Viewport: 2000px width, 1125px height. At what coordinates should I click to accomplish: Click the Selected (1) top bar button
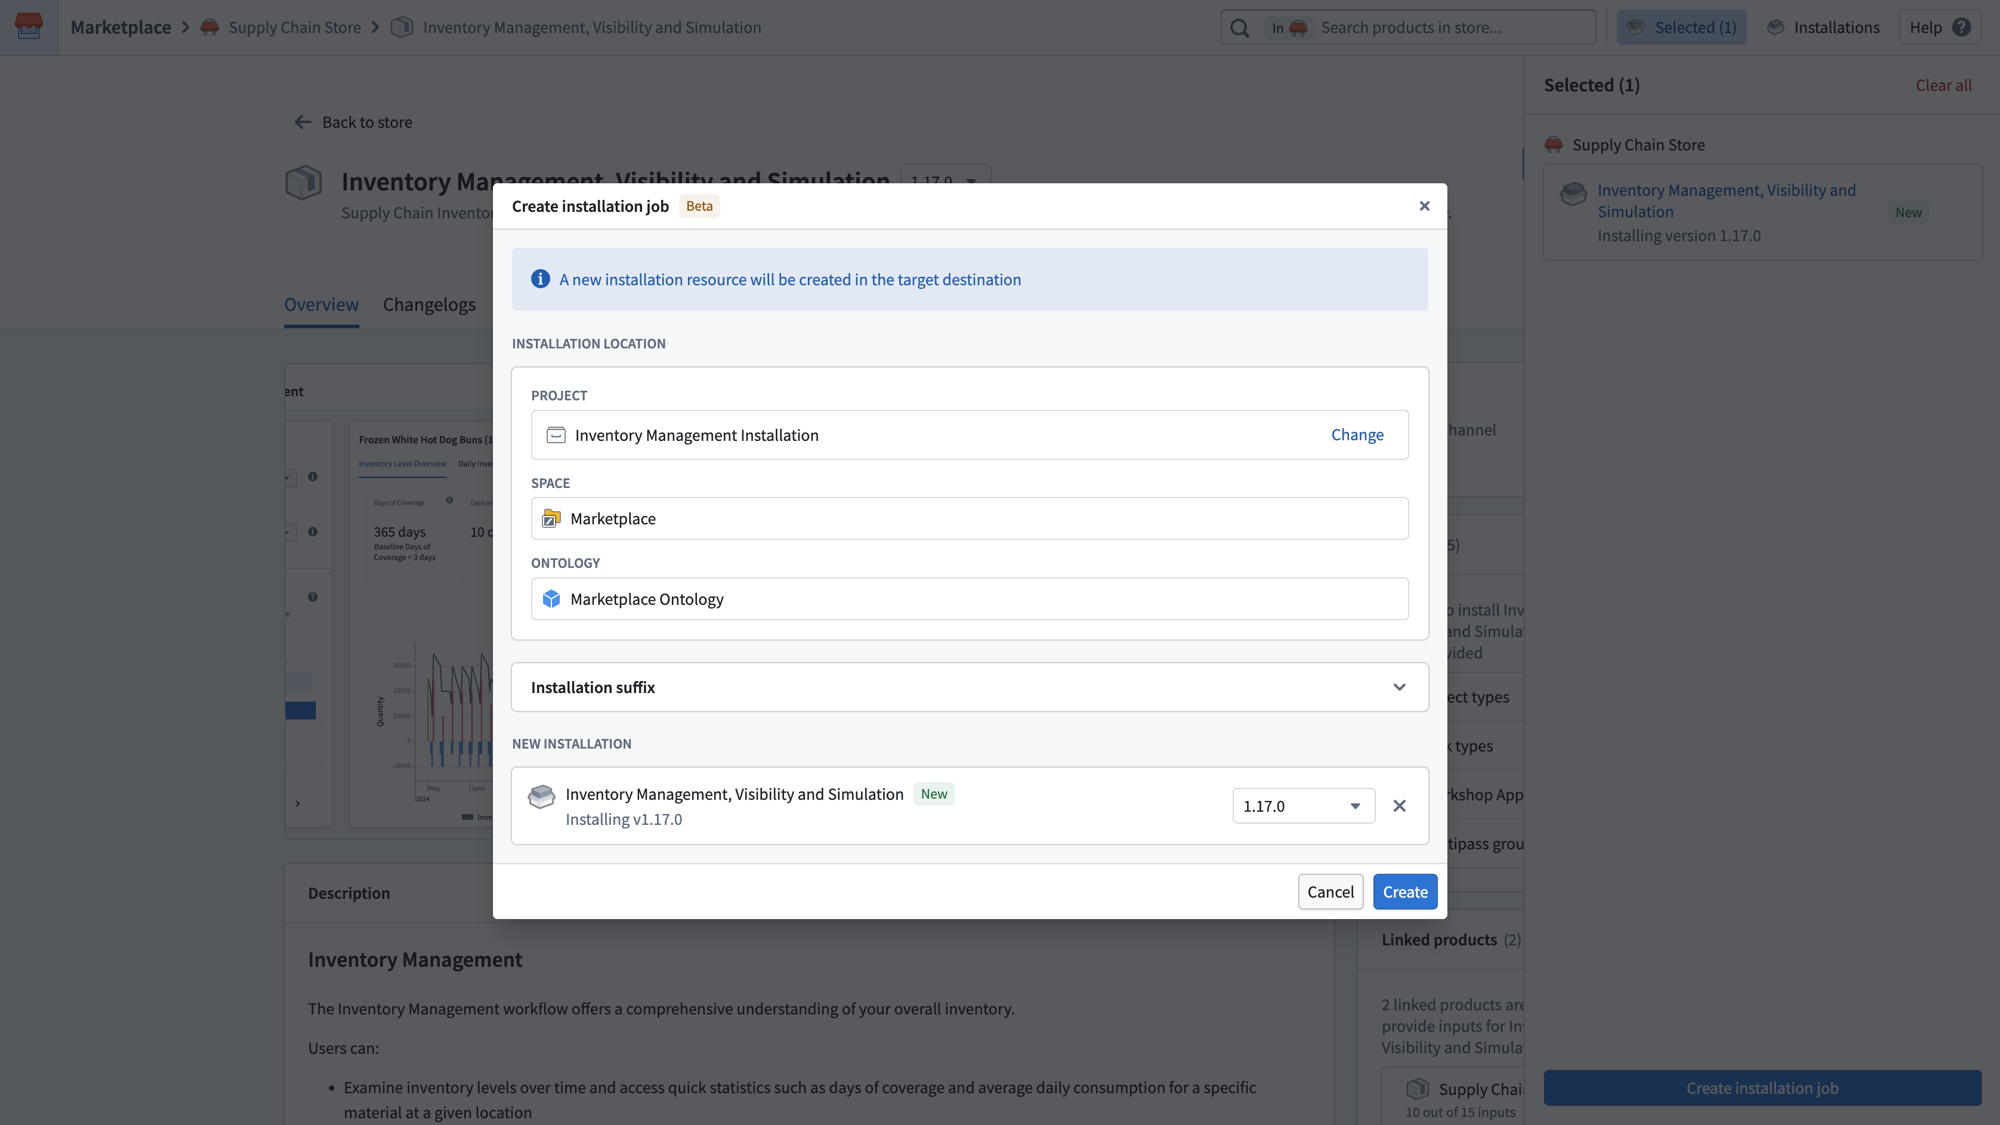1682,27
